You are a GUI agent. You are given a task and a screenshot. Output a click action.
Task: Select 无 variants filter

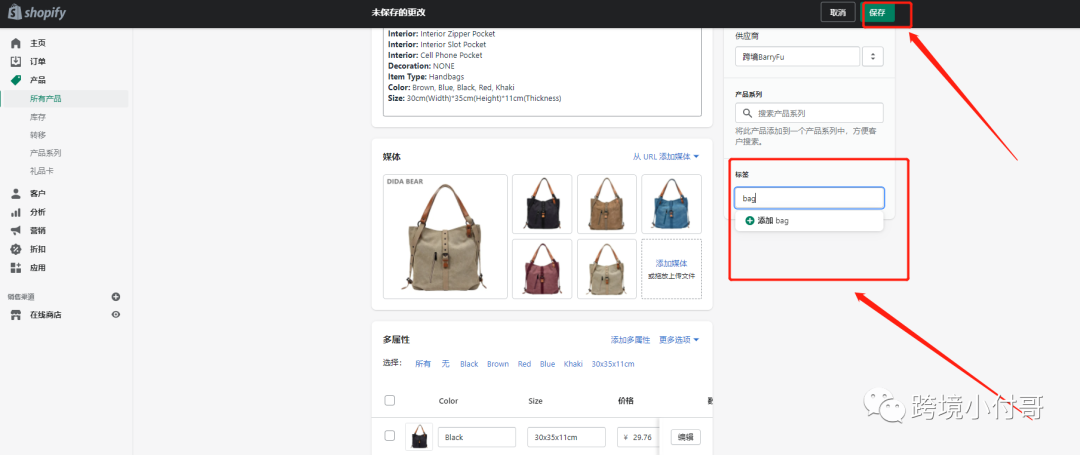tap(446, 364)
